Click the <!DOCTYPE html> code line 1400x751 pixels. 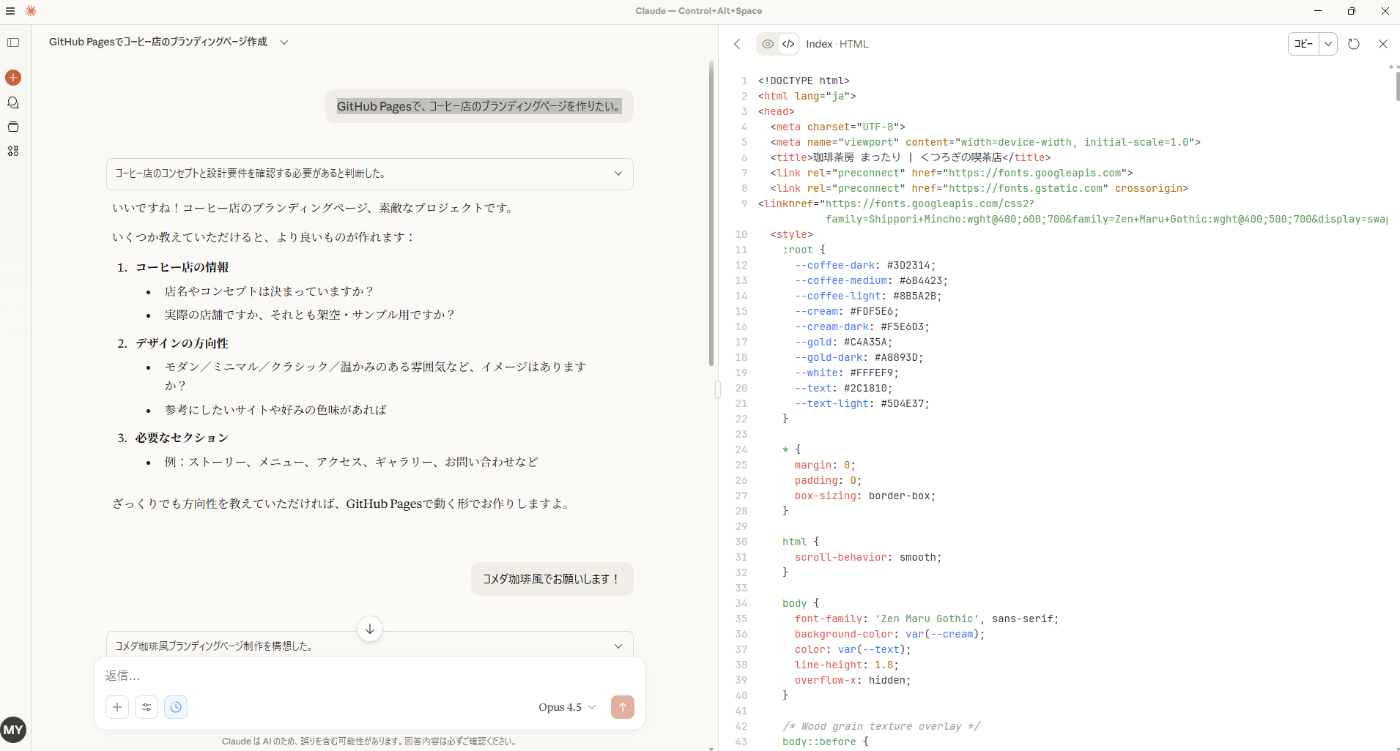(803, 81)
